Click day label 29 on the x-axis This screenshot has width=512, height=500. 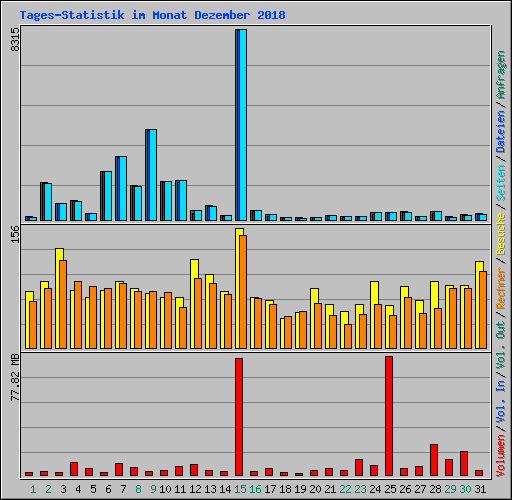[x=450, y=489]
